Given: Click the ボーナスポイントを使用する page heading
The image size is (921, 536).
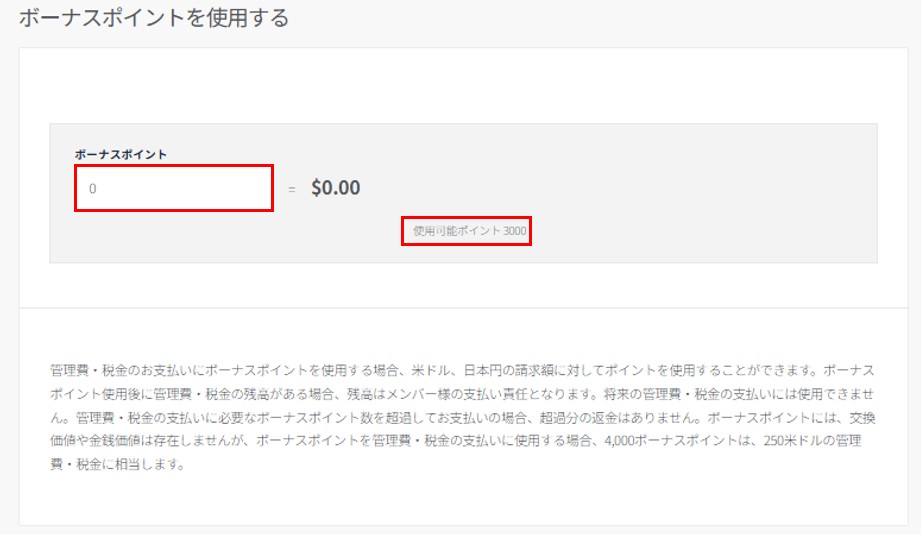Looking at the screenshot, I should [153, 18].
